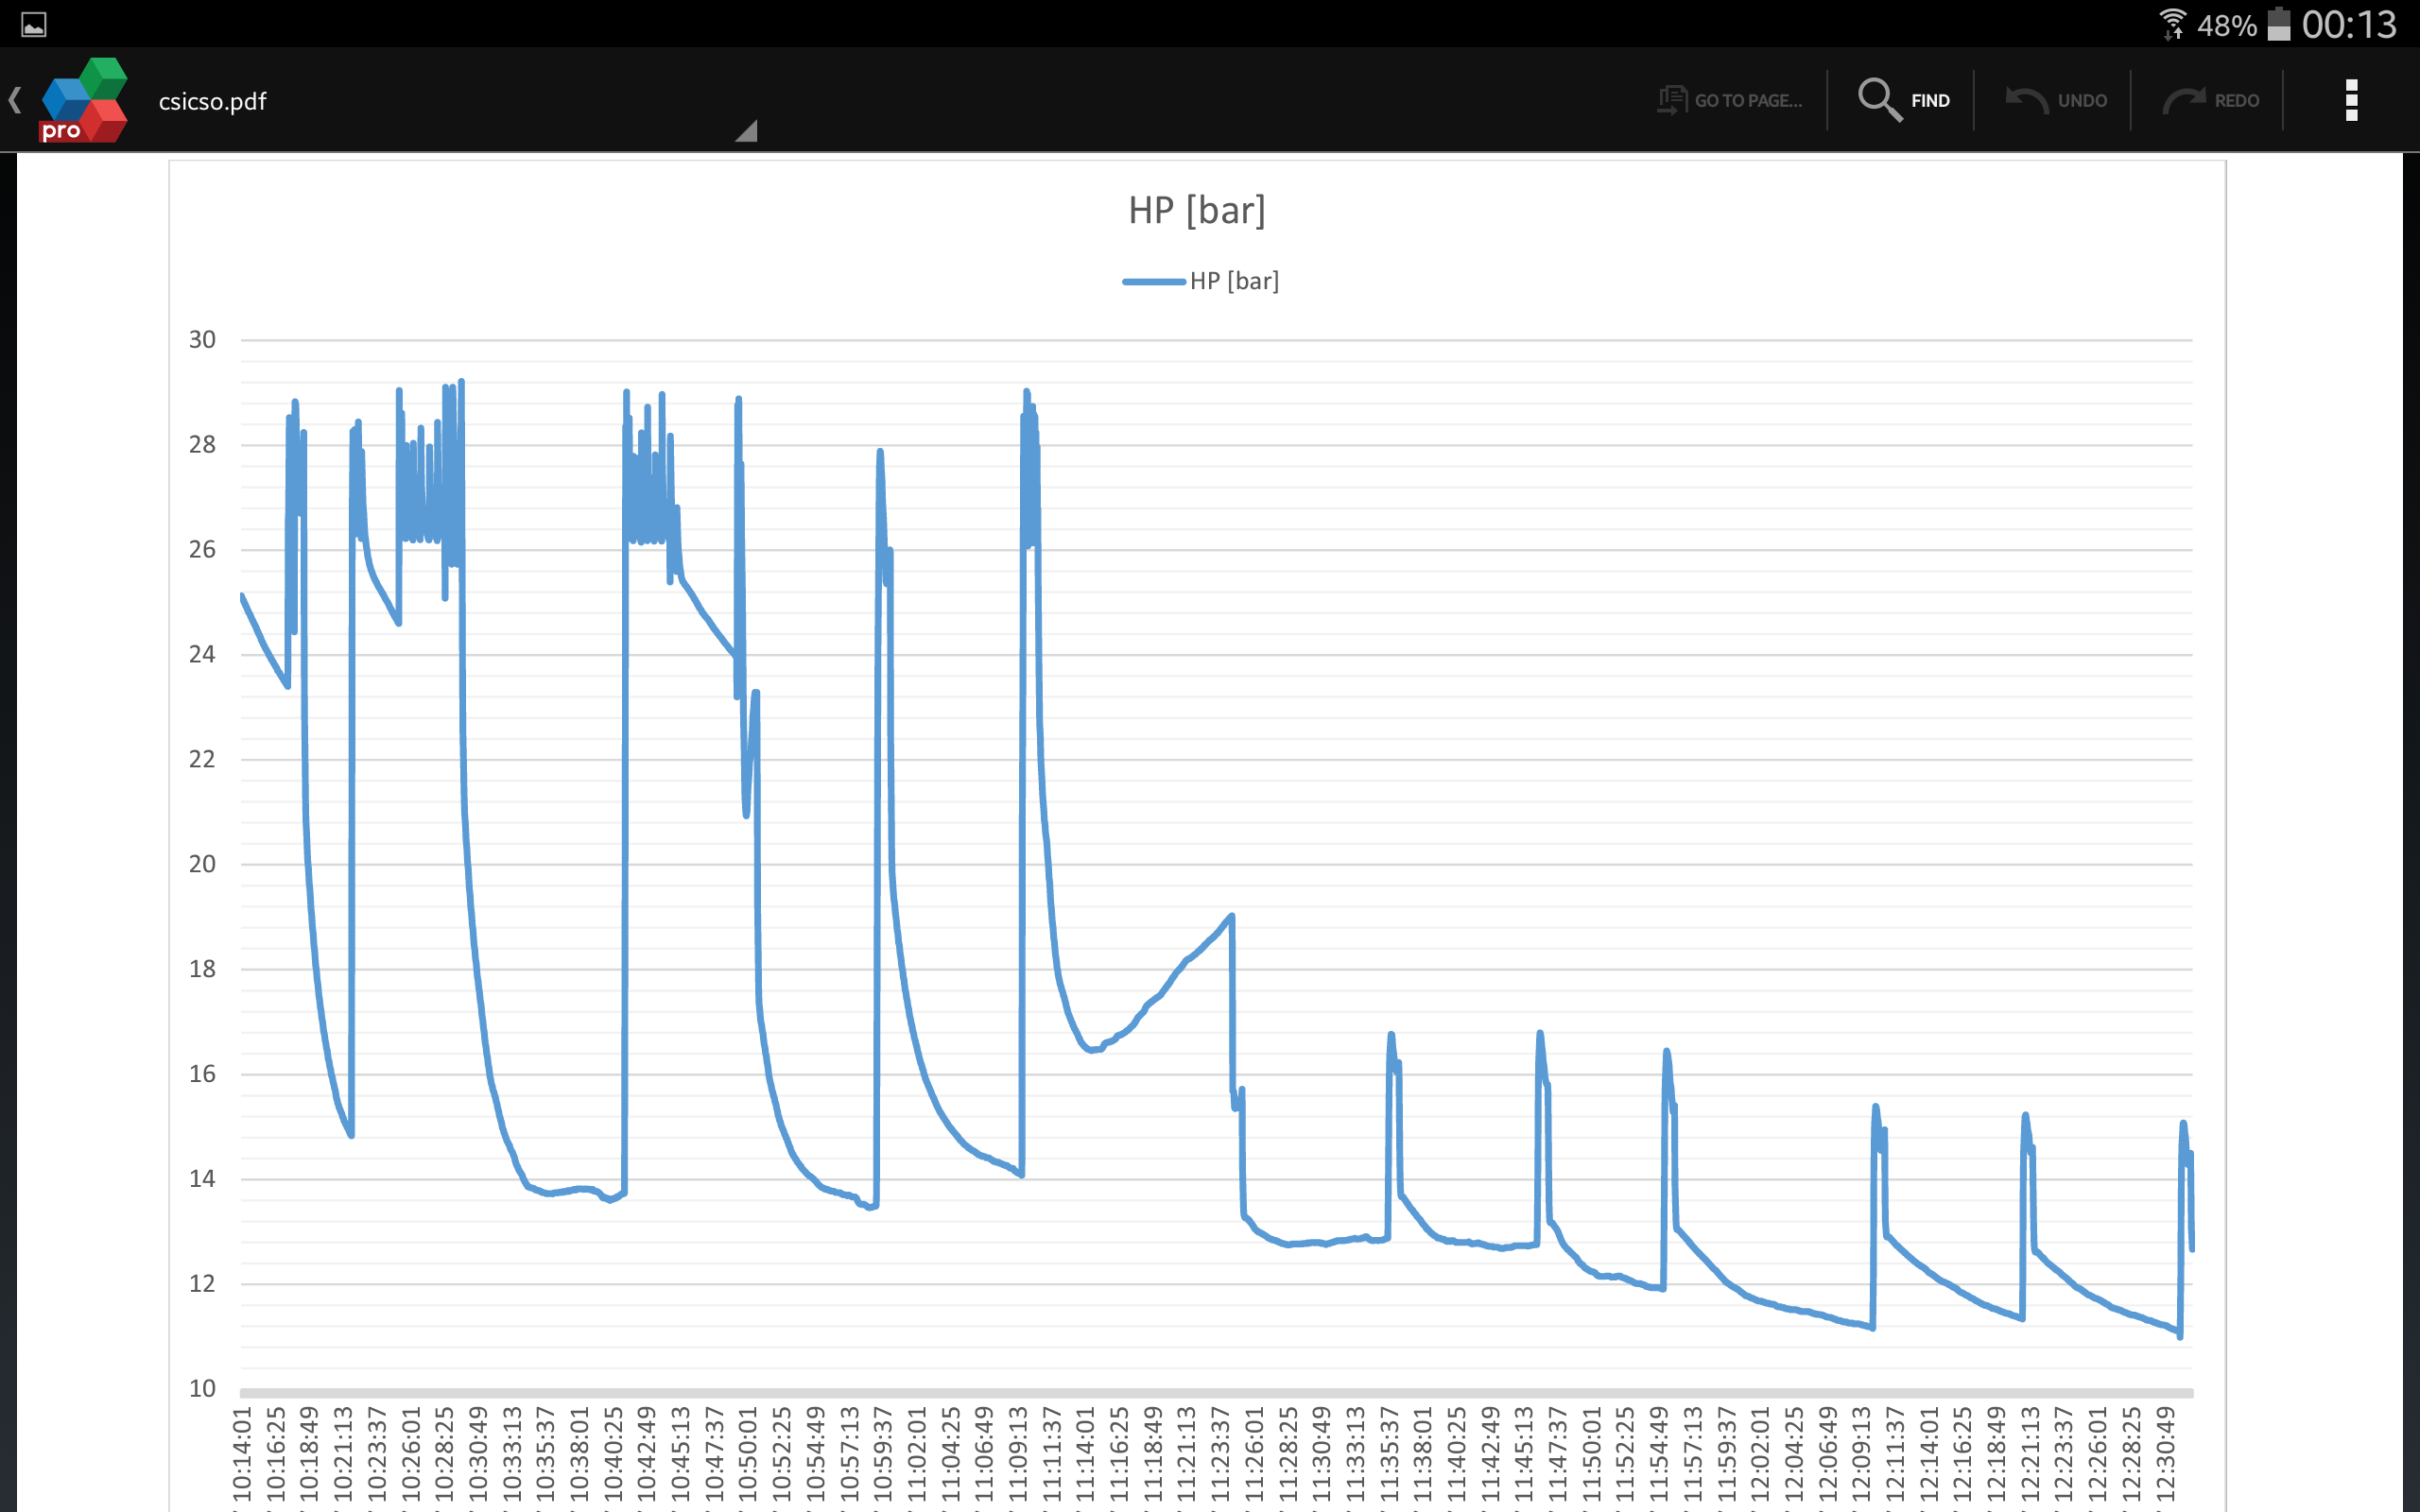
Task: Tap the back chevron beside the logo
Action: [15, 100]
